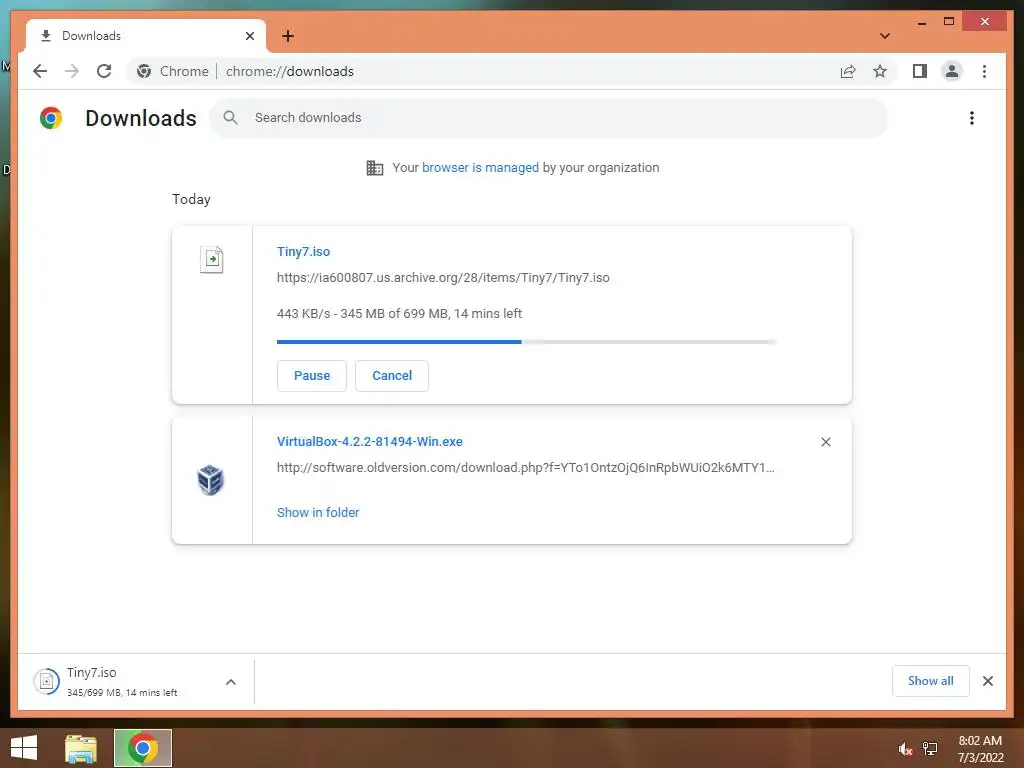
Task: Open downloads page more actions menu
Action: (x=972, y=118)
